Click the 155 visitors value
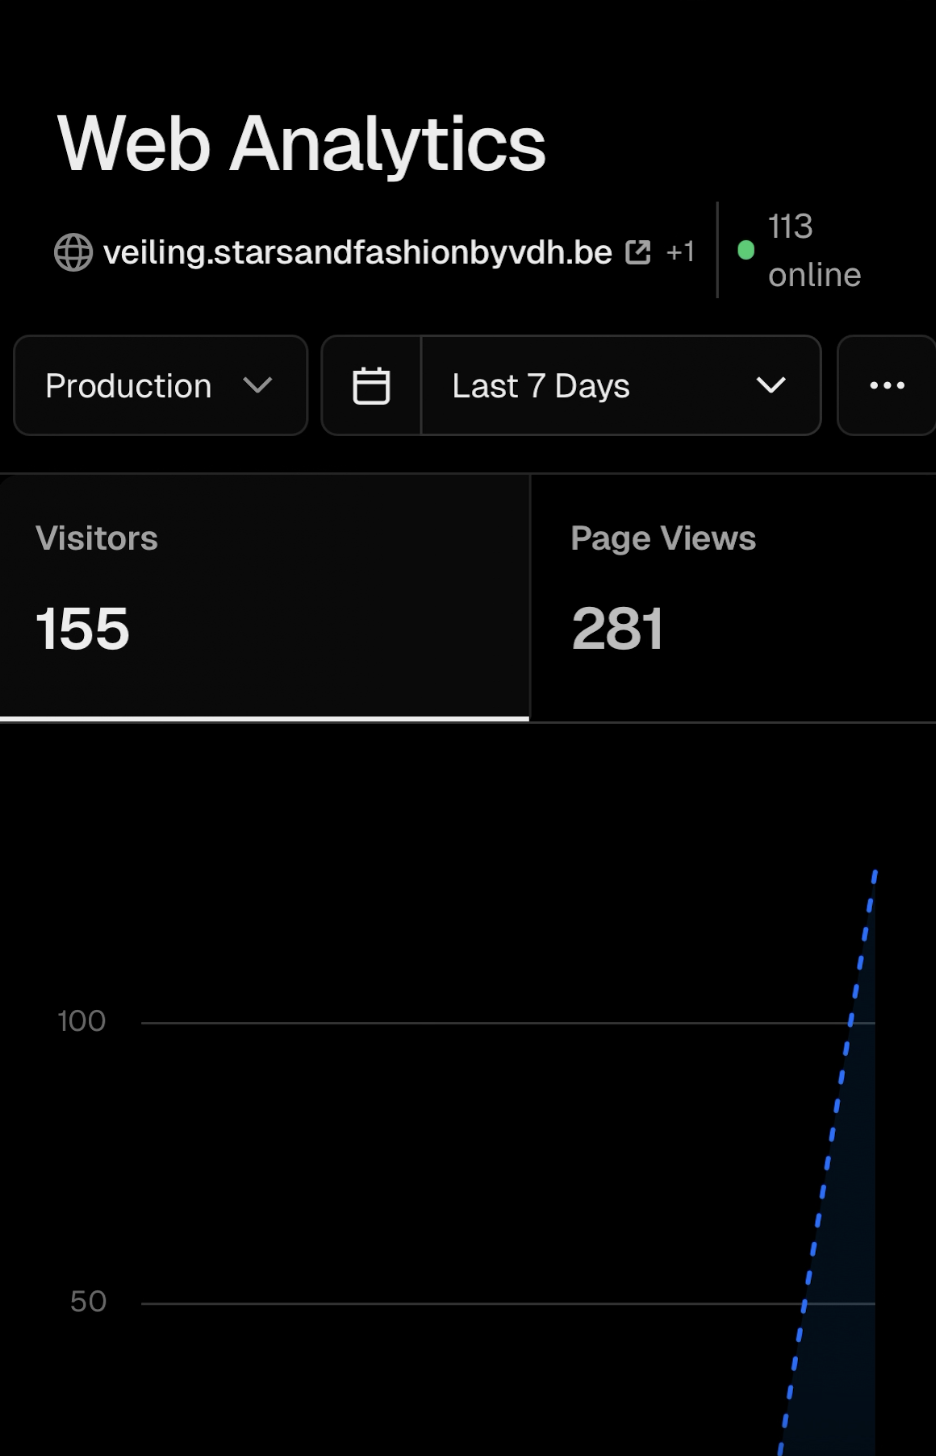Image resolution: width=936 pixels, height=1456 pixels. click(83, 629)
